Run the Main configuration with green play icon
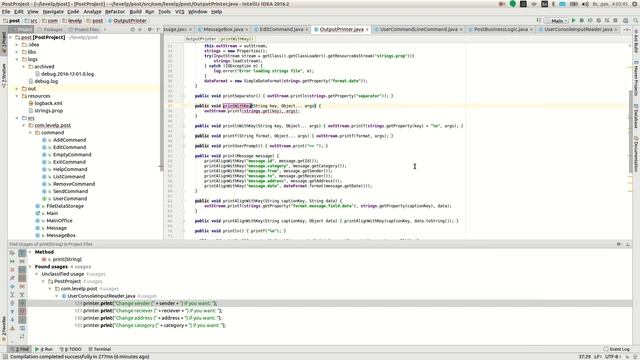The height and width of the screenshot is (360, 640). [574, 20]
